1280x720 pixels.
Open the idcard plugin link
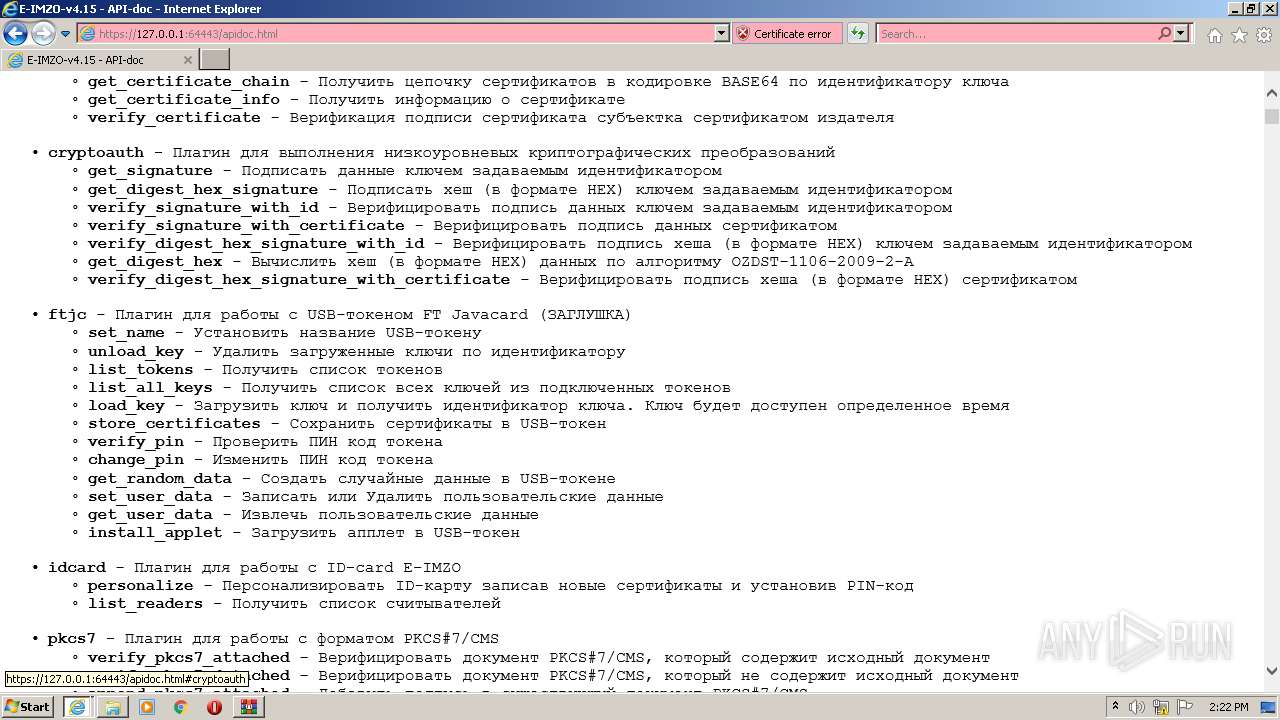pos(77,568)
